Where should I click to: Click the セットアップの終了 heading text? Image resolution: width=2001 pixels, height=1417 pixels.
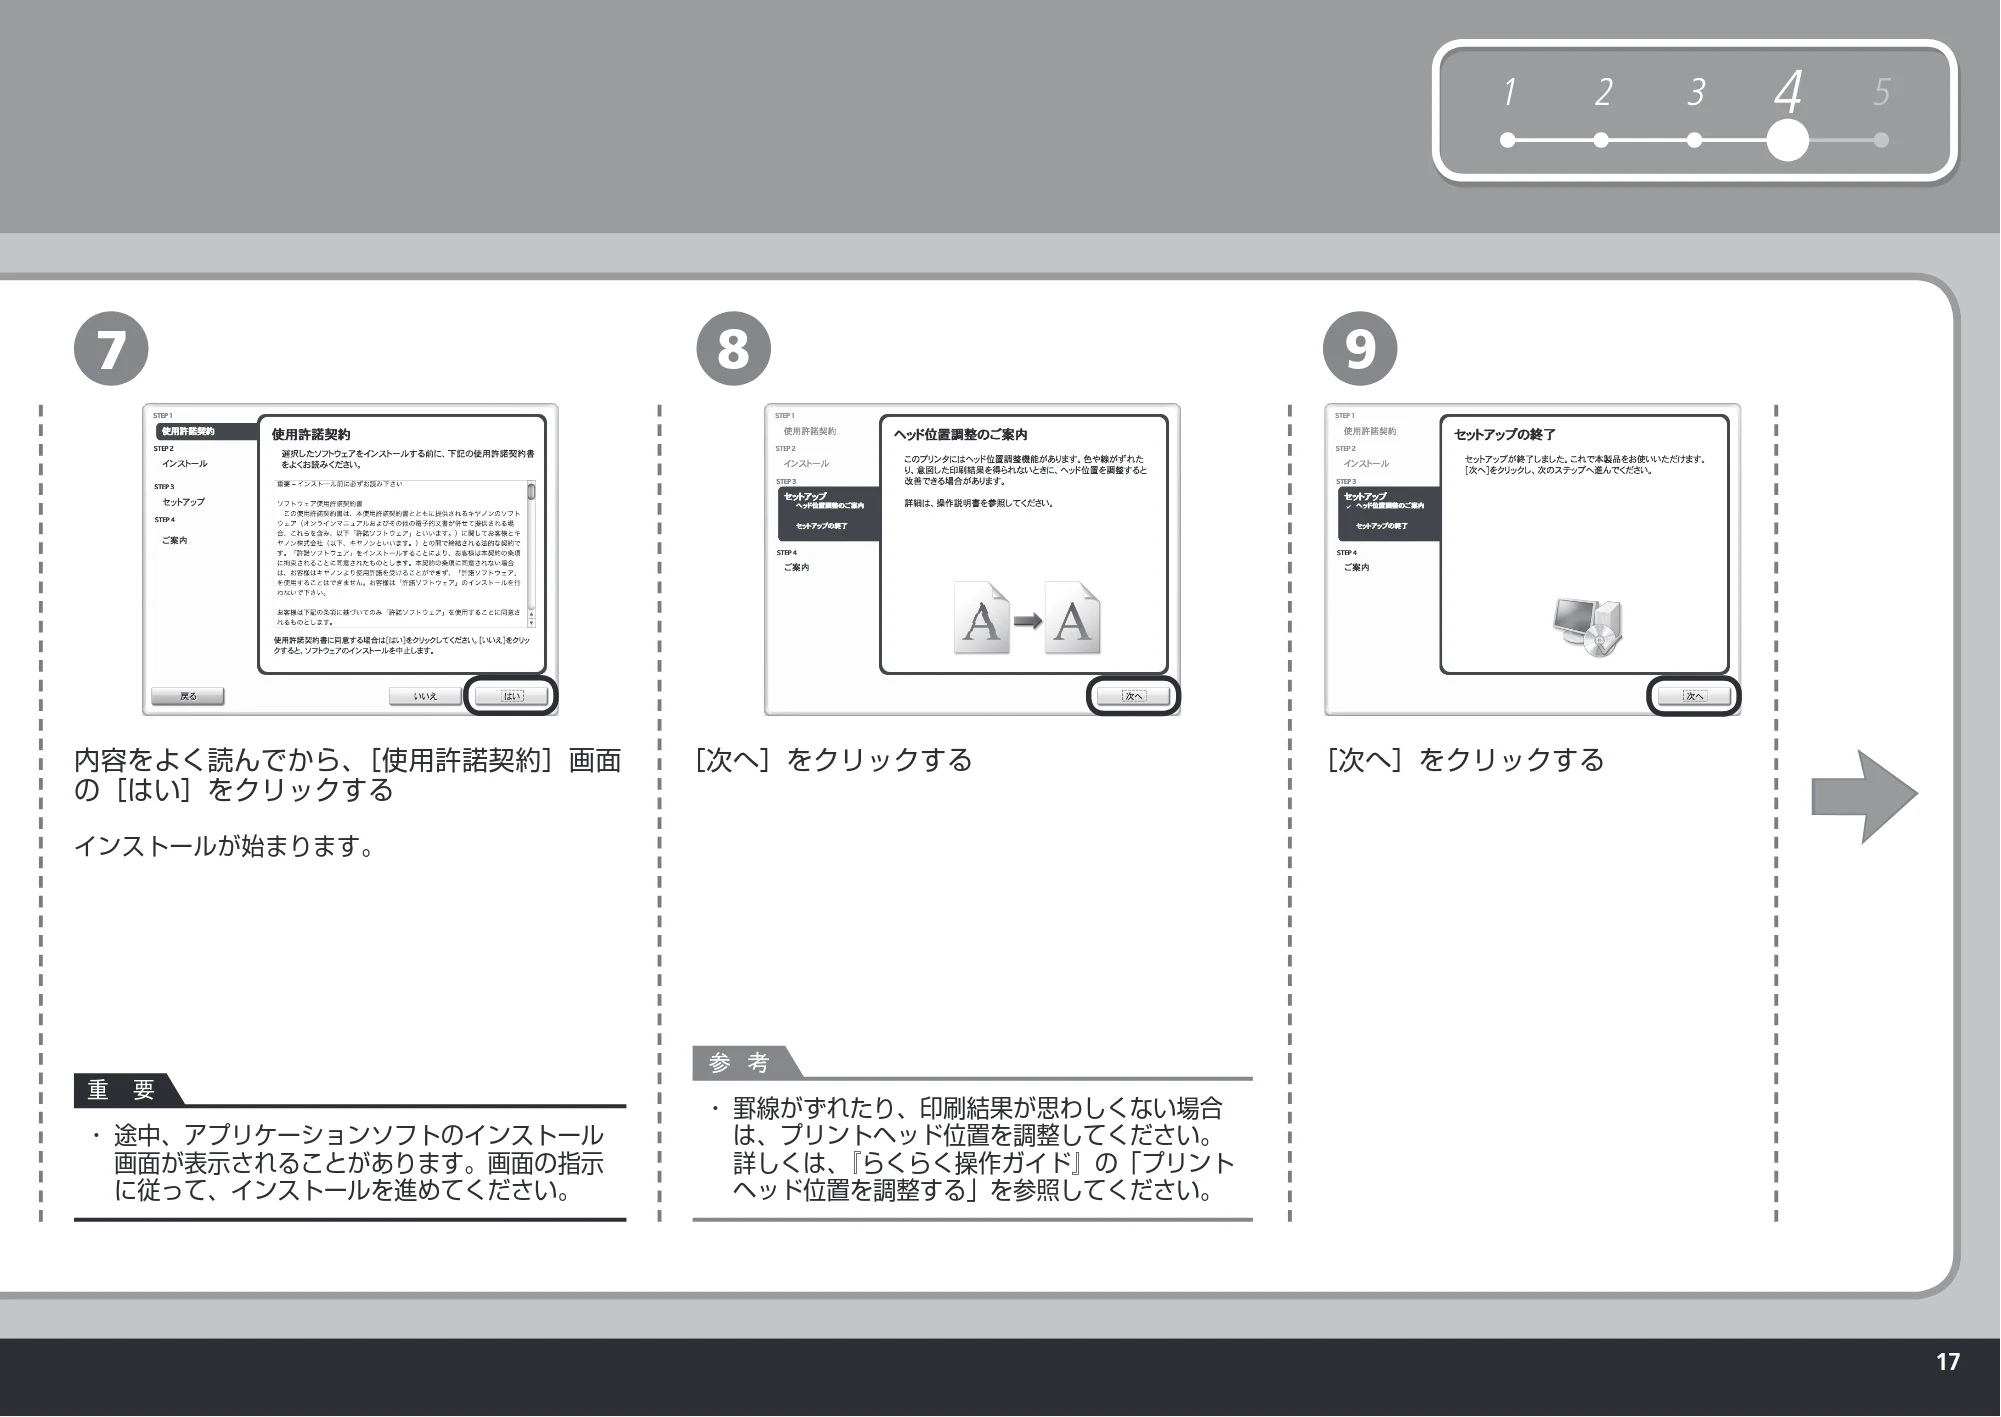[1504, 435]
